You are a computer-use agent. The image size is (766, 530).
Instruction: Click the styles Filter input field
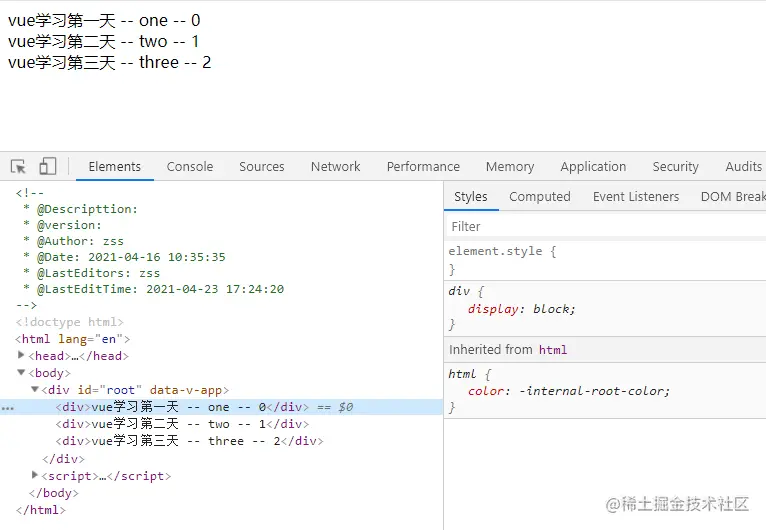click(x=600, y=227)
